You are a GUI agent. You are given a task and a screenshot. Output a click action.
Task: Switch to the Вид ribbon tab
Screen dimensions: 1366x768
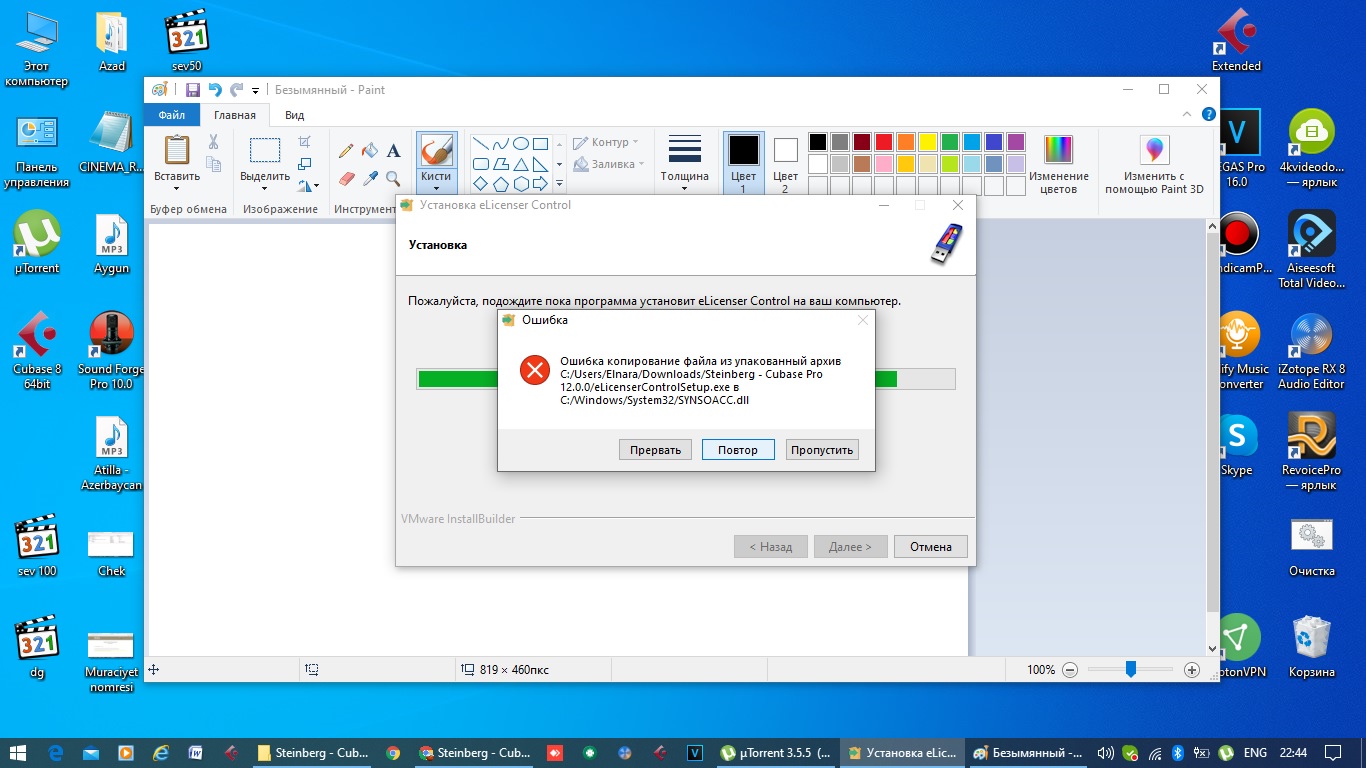click(294, 115)
